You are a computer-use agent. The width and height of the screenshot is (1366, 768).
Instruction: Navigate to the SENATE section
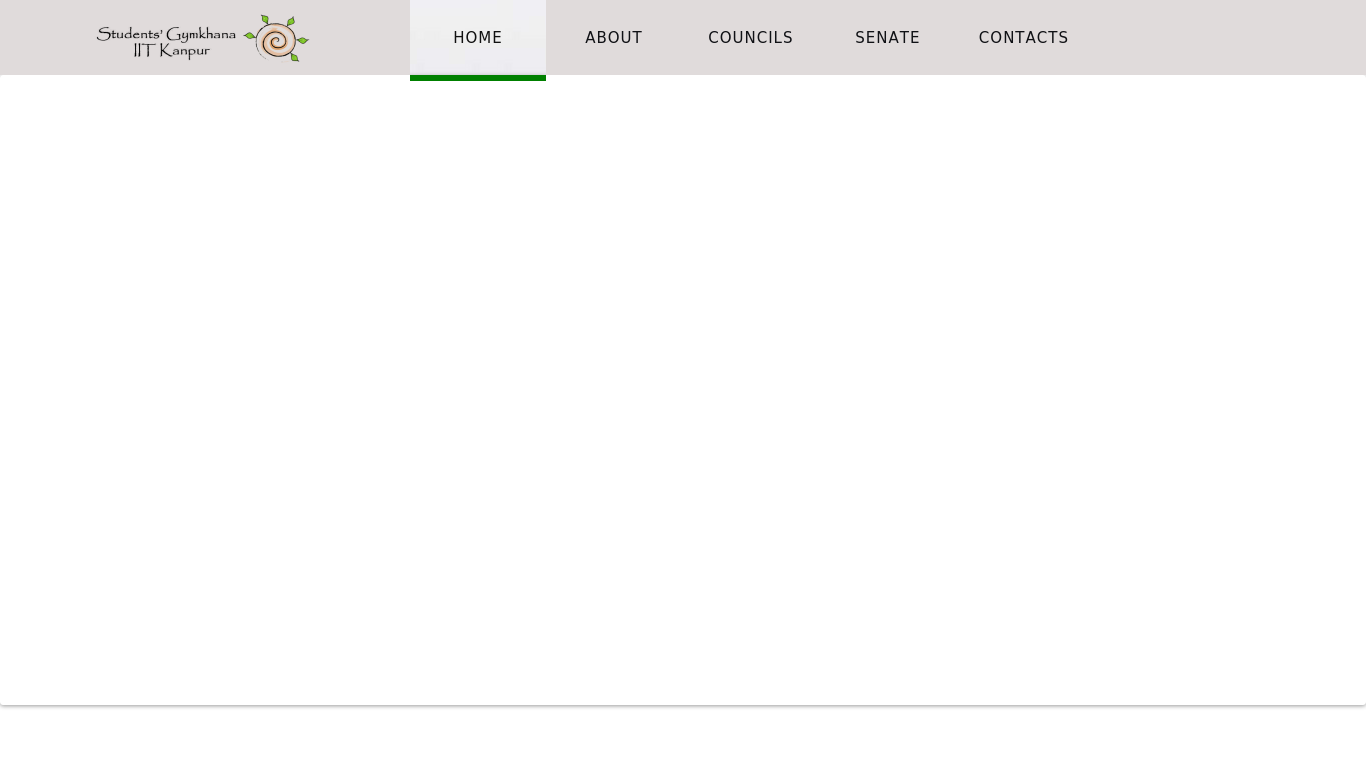click(887, 38)
